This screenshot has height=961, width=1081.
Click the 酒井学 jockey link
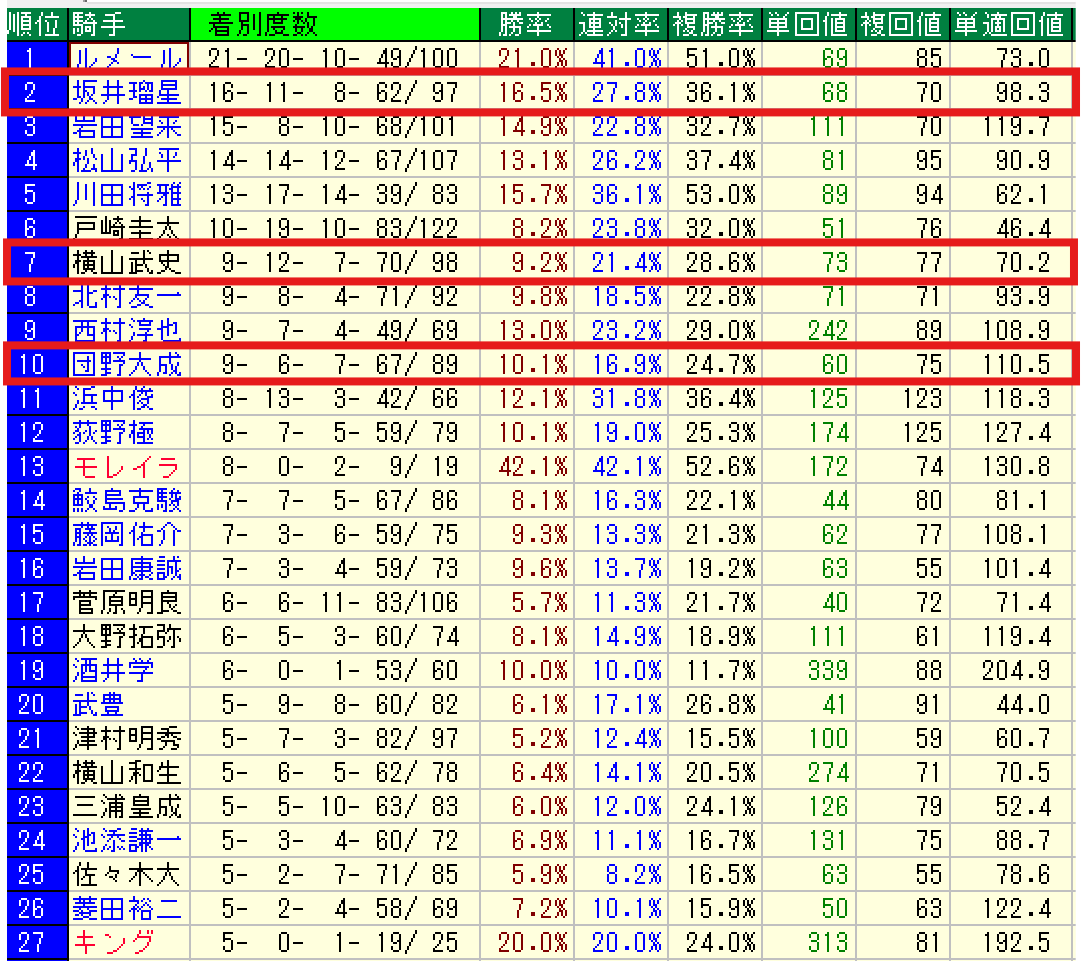click(113, 669)
